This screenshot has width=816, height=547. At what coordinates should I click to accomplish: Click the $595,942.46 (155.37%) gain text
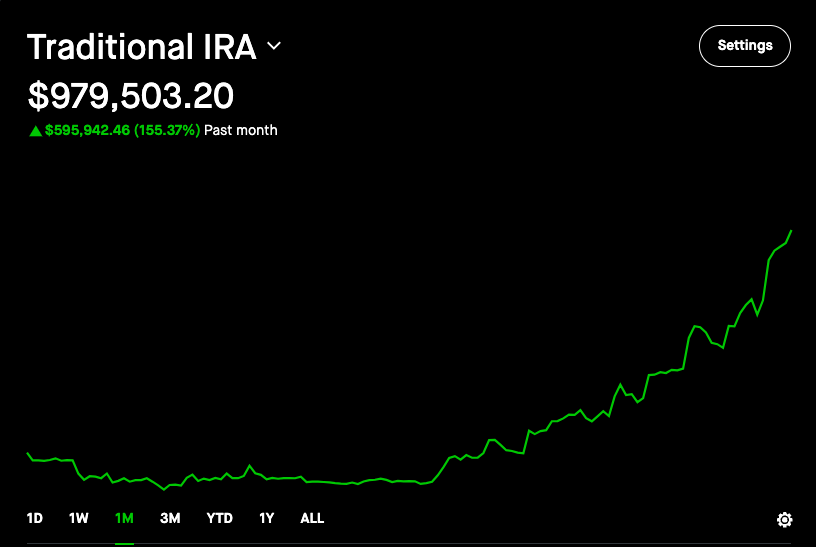coord(122,130)
